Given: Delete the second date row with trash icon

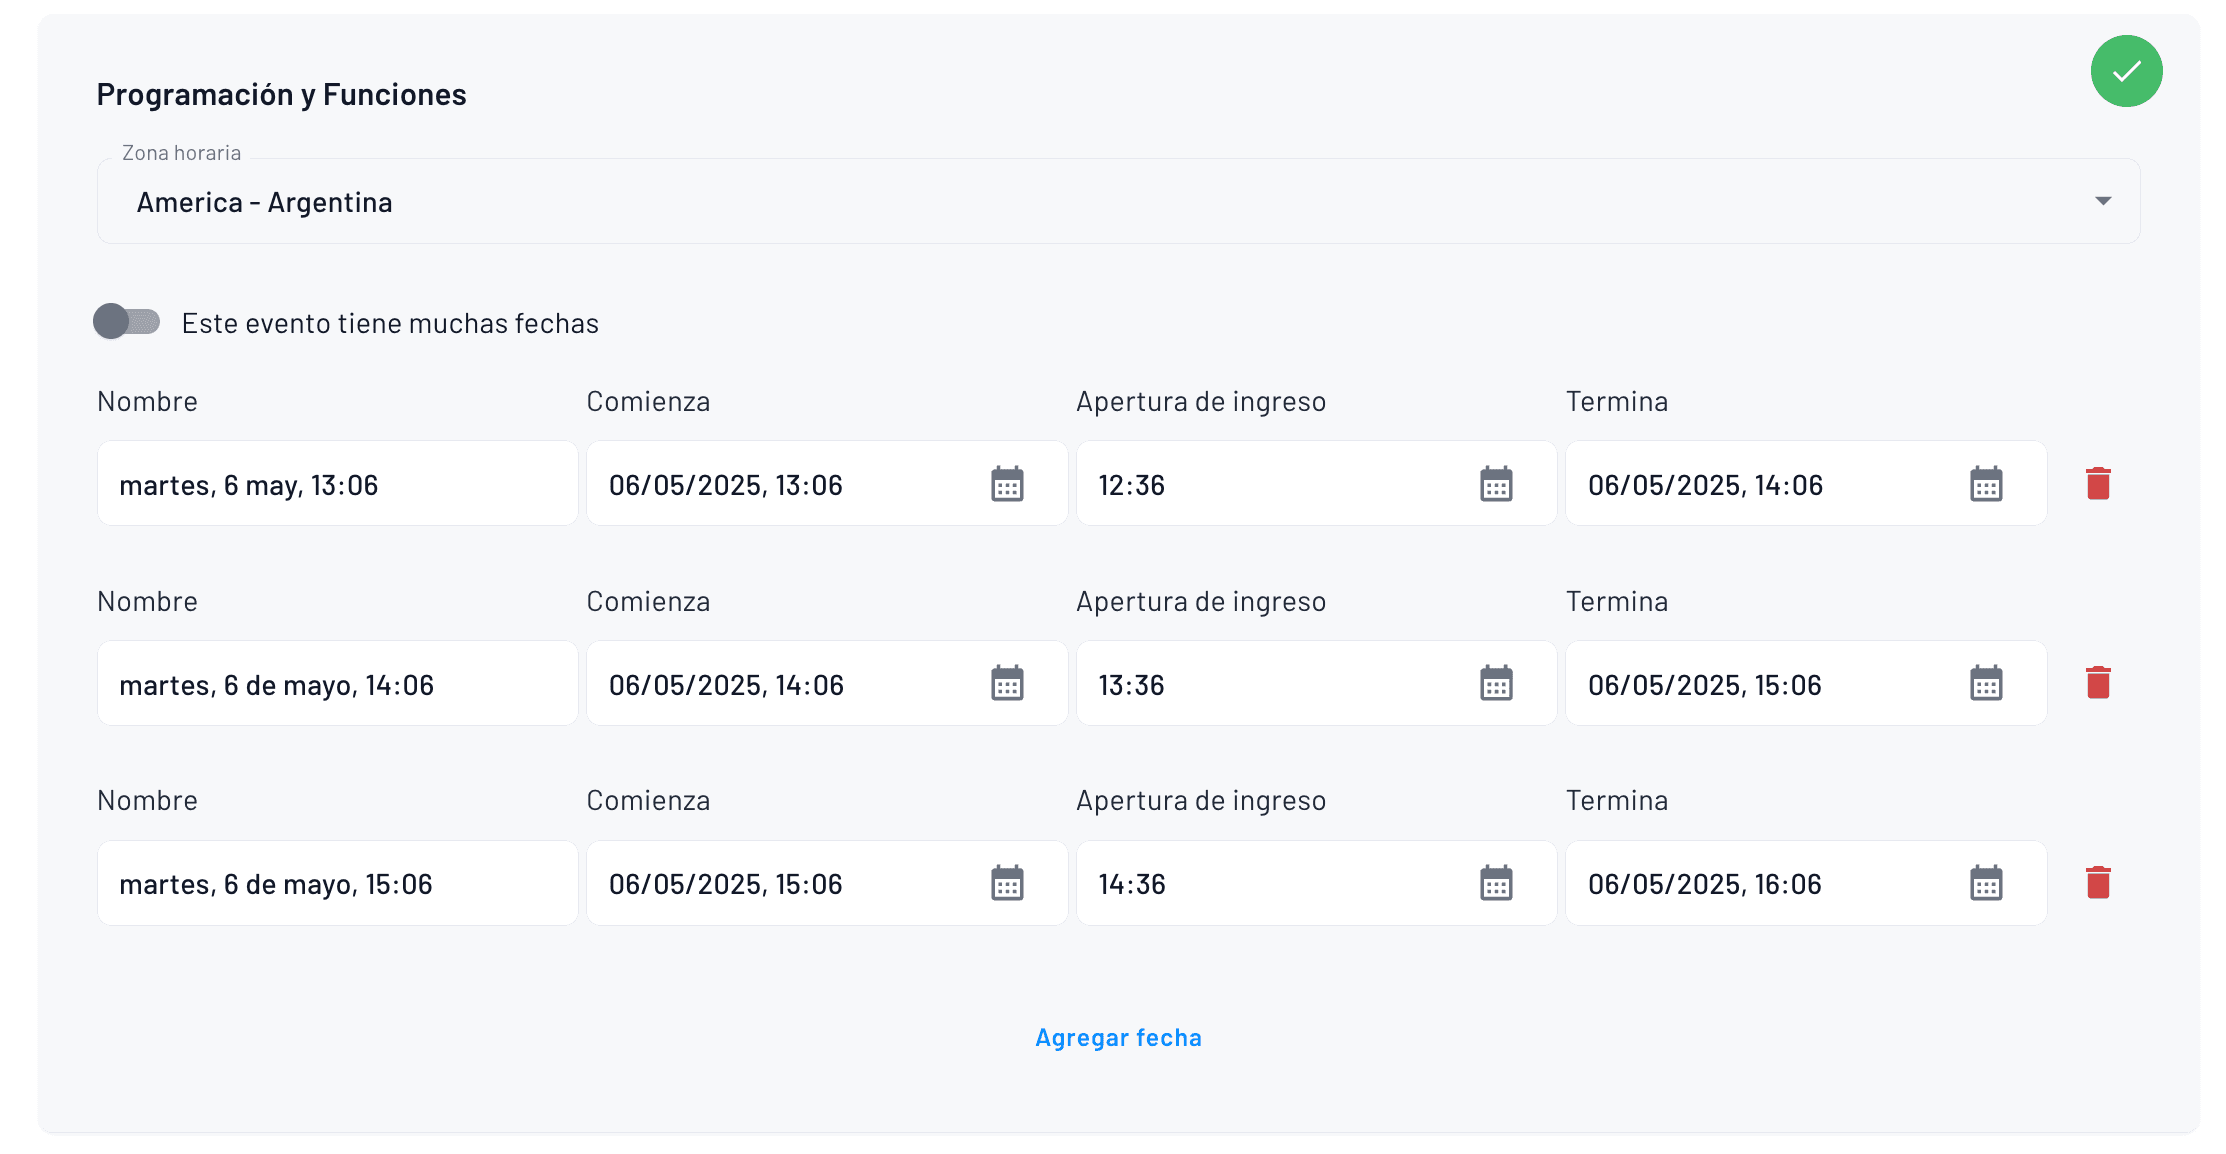Looking at the screenshot, I should click(x=2098, y=683).
